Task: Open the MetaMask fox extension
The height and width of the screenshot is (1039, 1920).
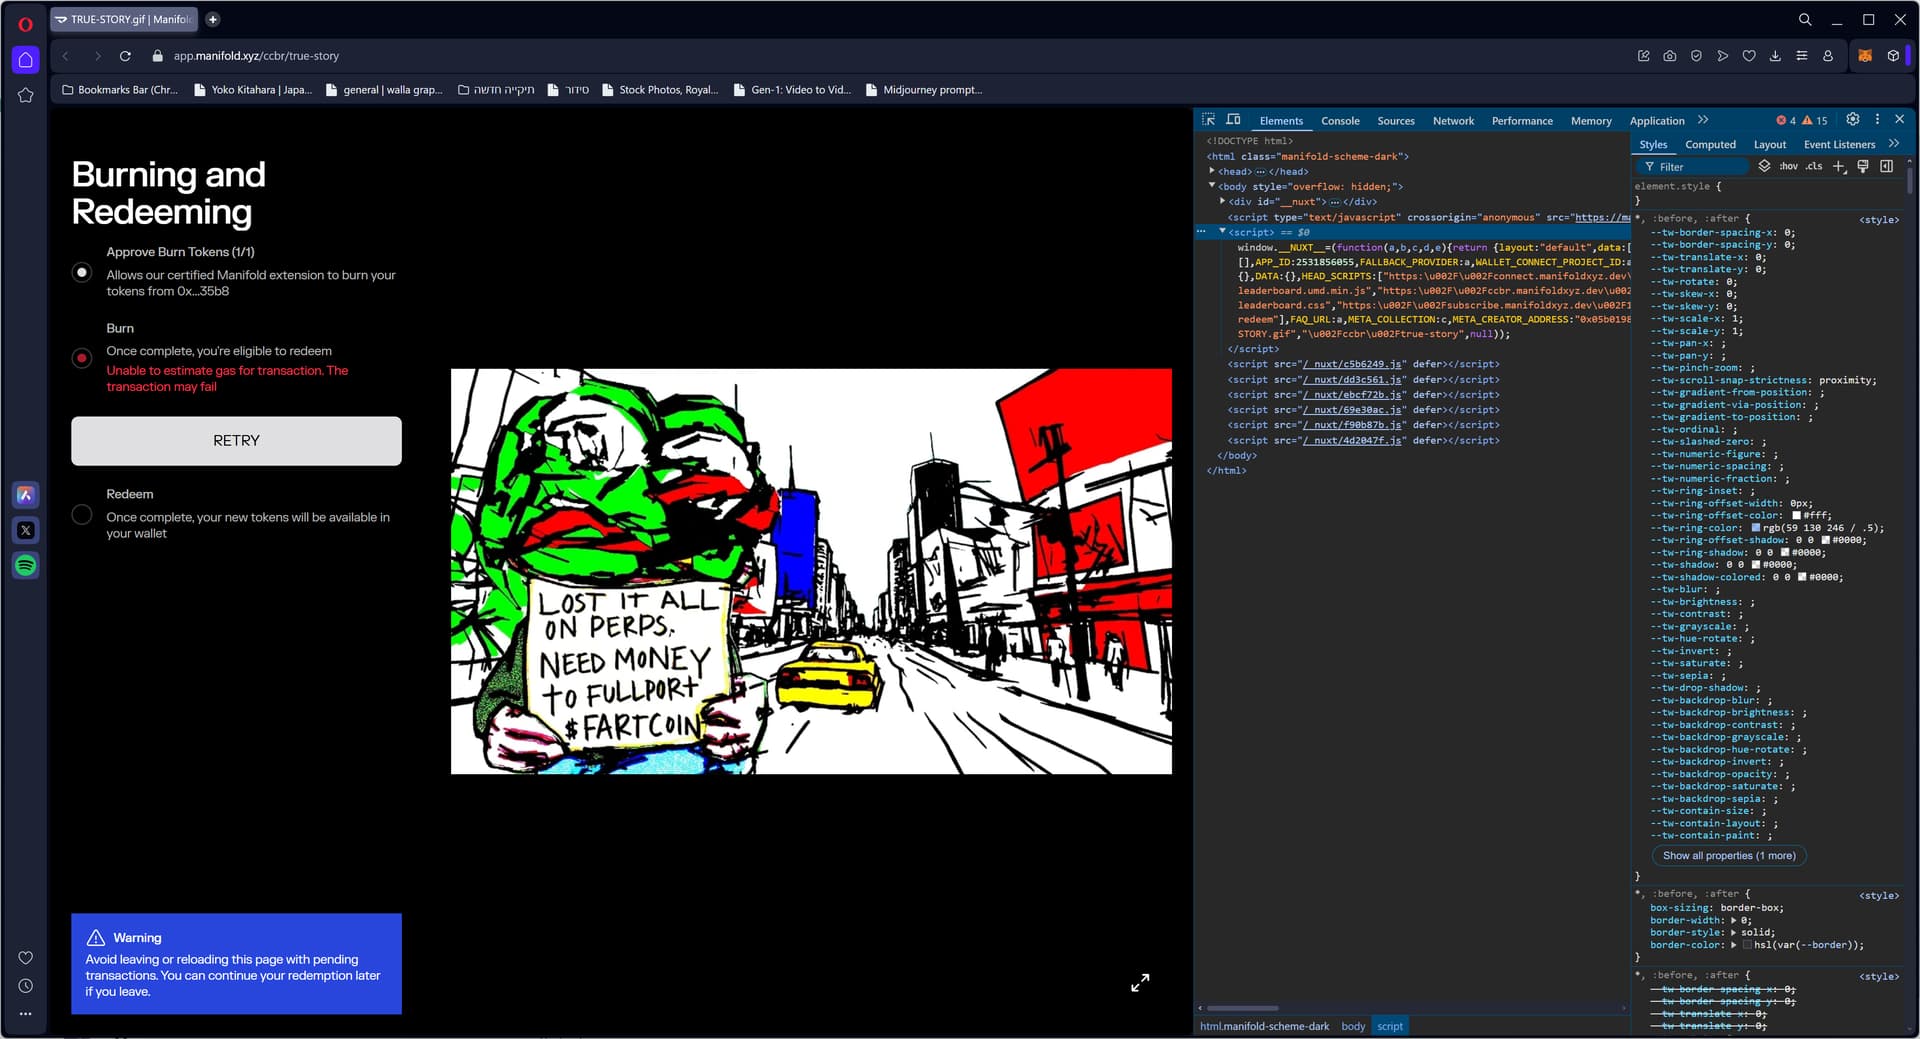Action: point(1865,56)
